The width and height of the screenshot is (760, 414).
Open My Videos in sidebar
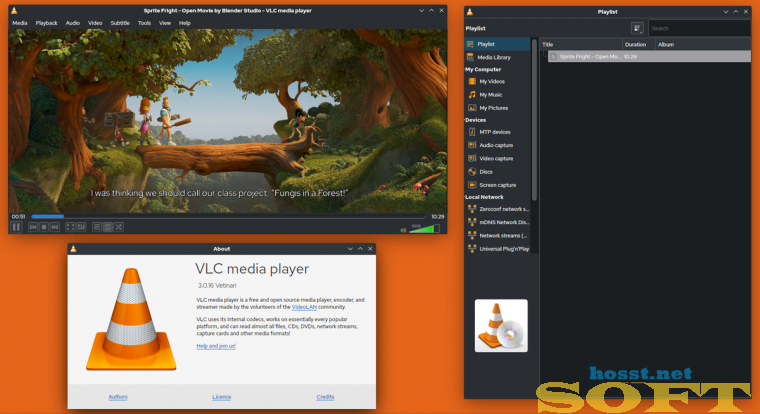tap(497, 81)
